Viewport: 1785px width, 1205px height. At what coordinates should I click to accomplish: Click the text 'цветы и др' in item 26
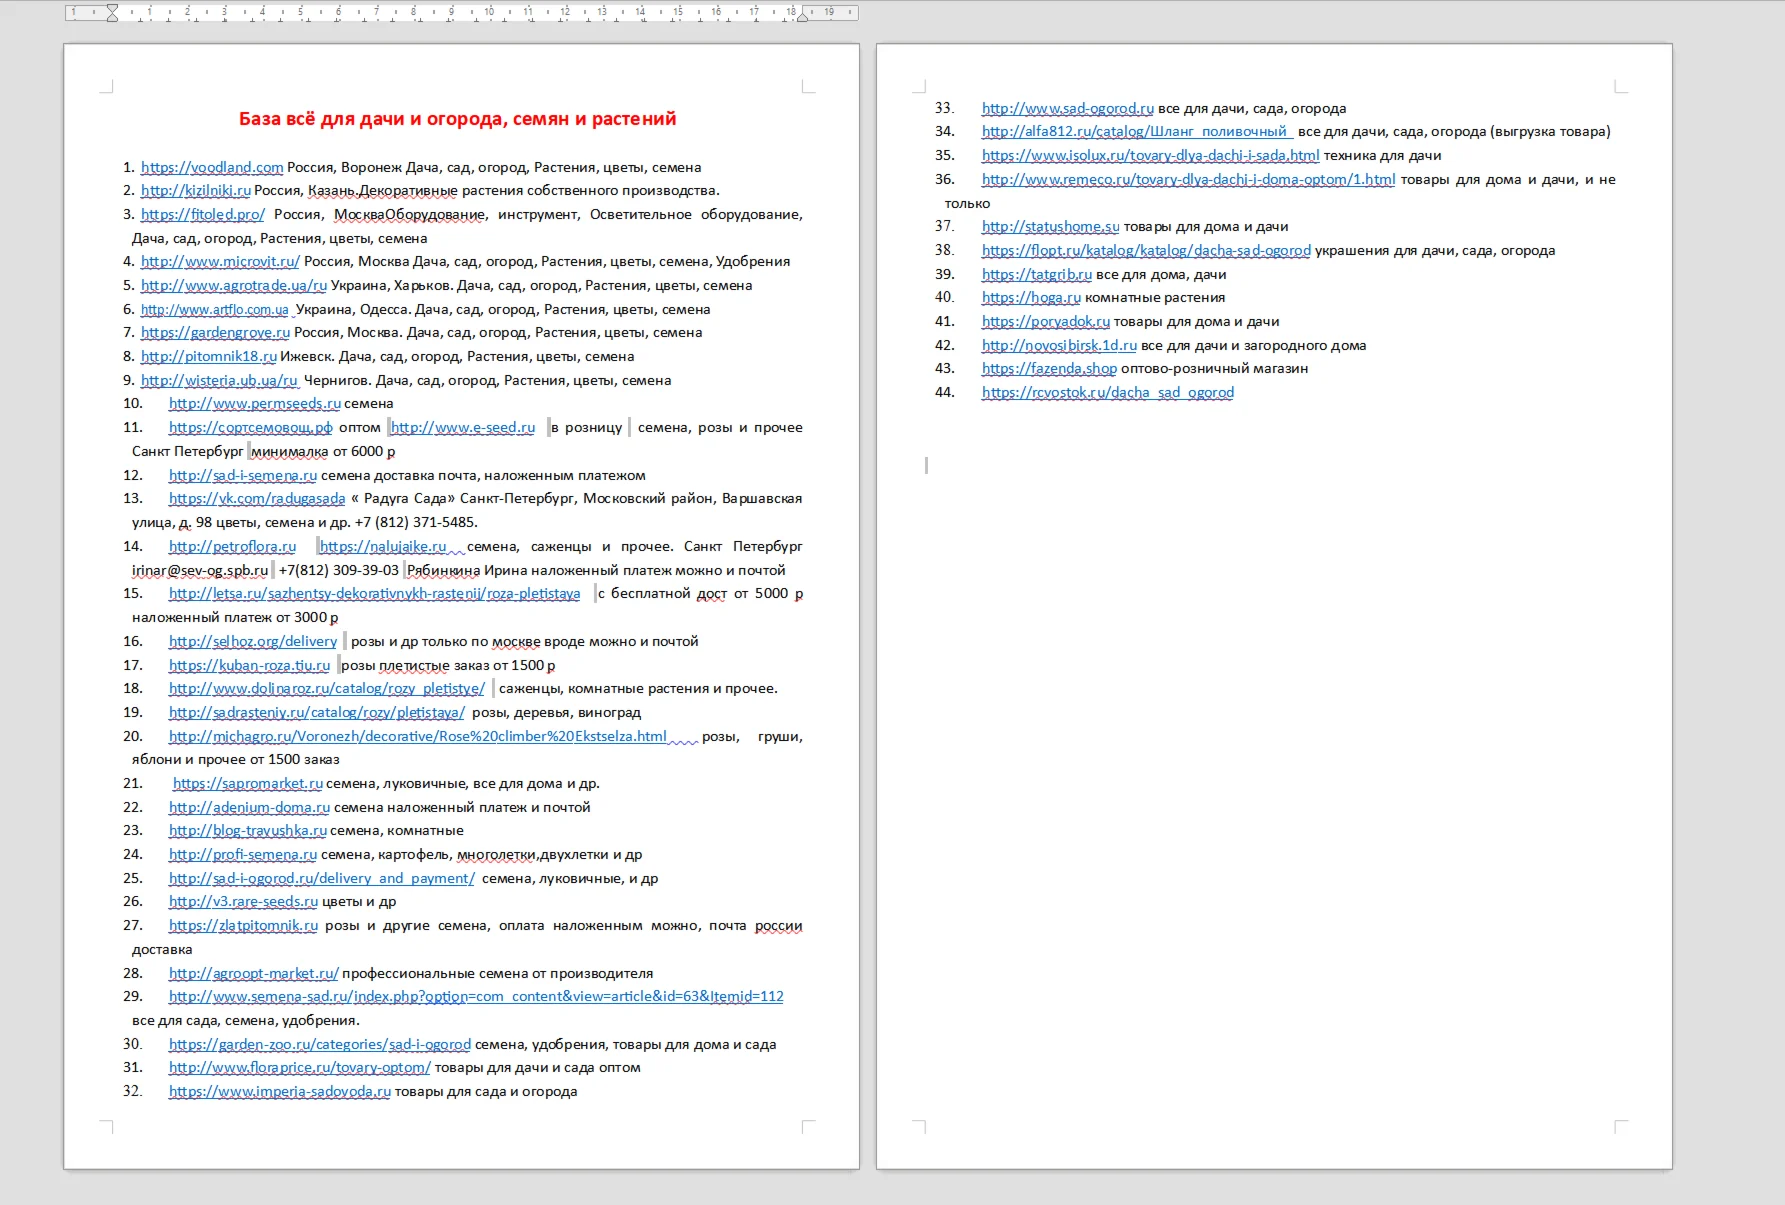point(359,901)
